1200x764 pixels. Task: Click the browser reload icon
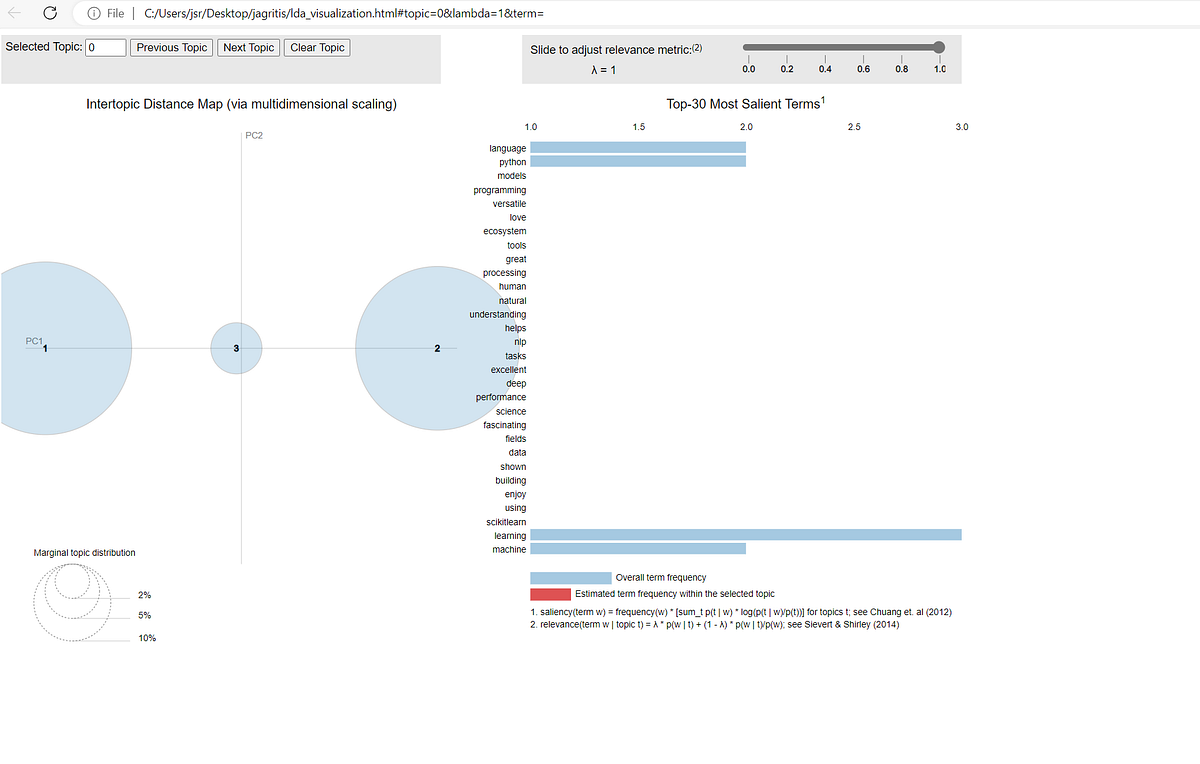coord(48,13)
